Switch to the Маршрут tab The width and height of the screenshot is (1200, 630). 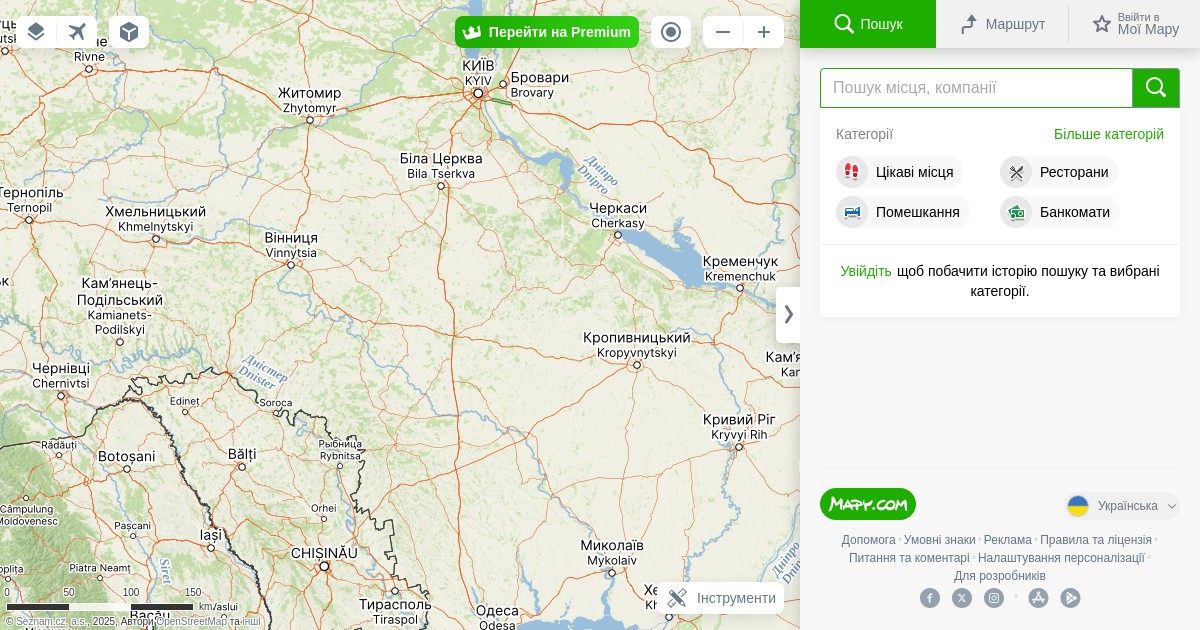pos(1002,24)
